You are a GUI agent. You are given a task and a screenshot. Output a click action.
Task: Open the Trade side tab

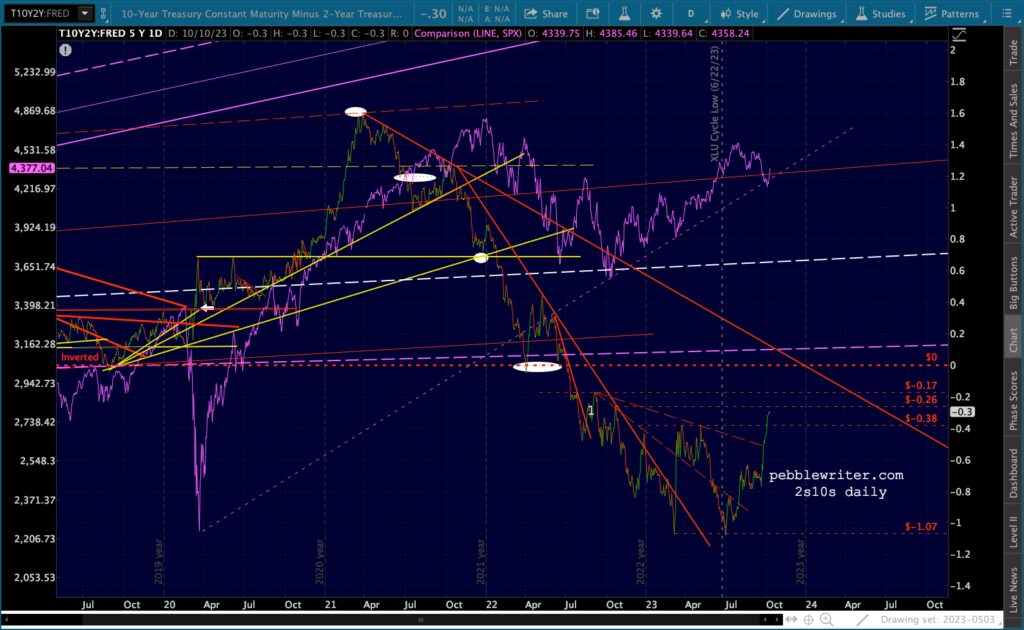(1014, 53)
